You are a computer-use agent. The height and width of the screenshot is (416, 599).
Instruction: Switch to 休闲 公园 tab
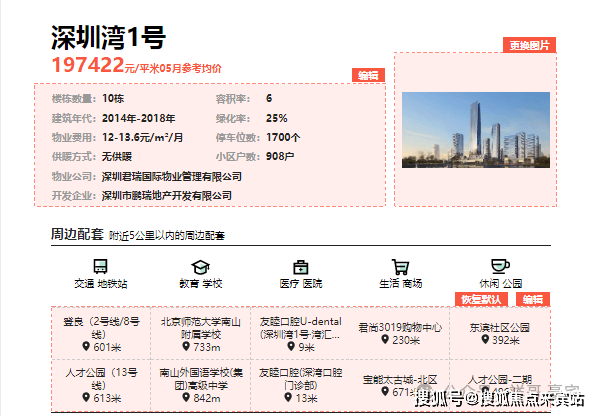point(500,283)
